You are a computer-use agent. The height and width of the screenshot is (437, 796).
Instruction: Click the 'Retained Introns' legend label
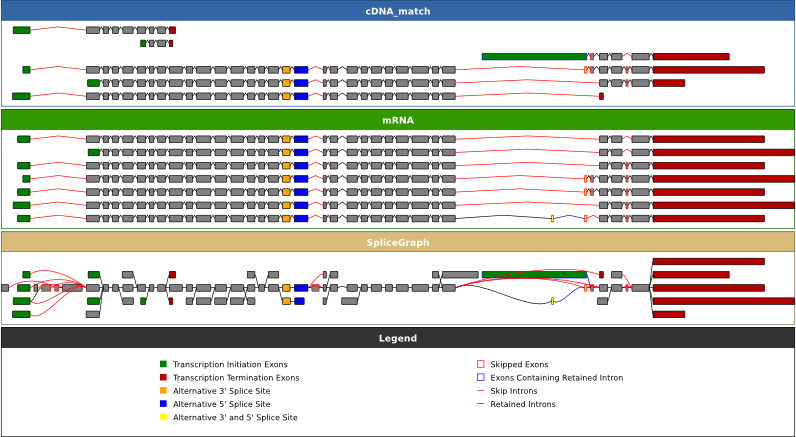tap(523, 404)
